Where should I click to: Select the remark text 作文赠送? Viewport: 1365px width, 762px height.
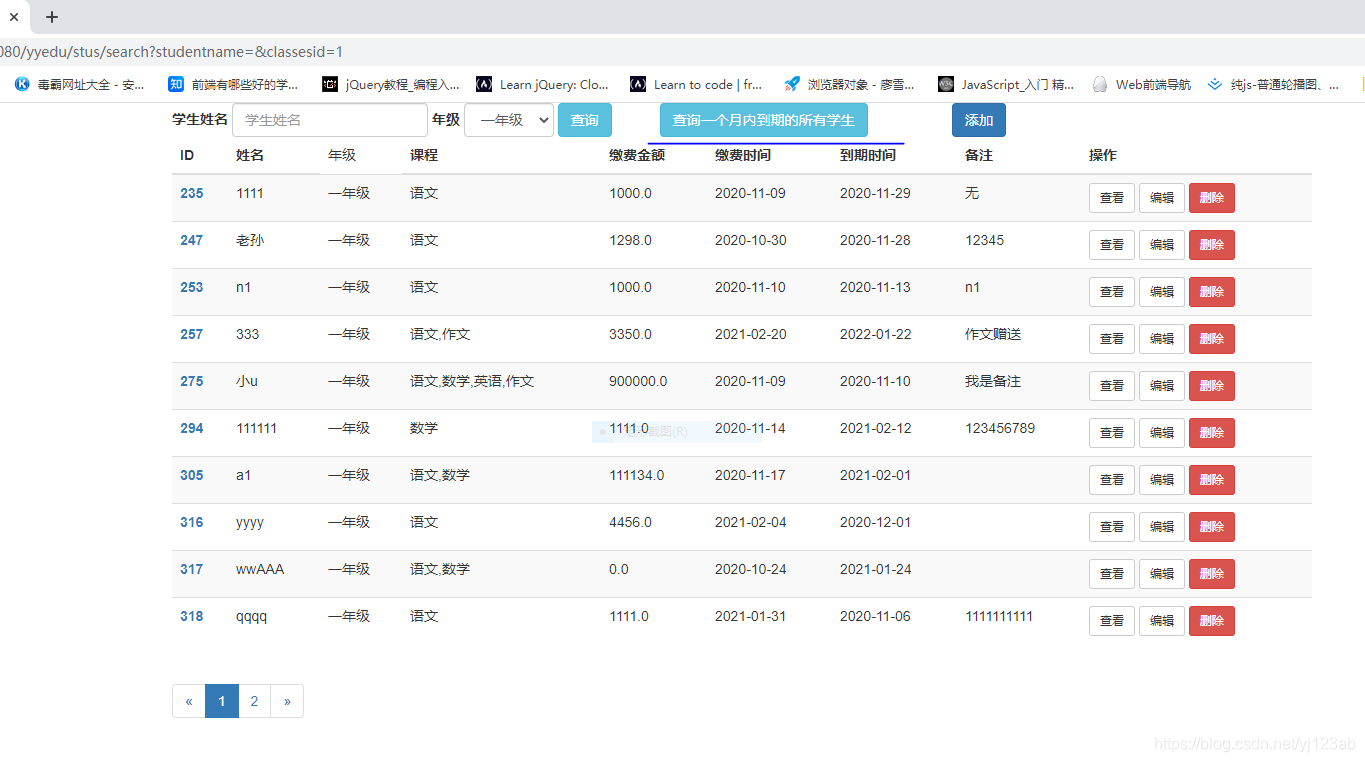point(993,334)
